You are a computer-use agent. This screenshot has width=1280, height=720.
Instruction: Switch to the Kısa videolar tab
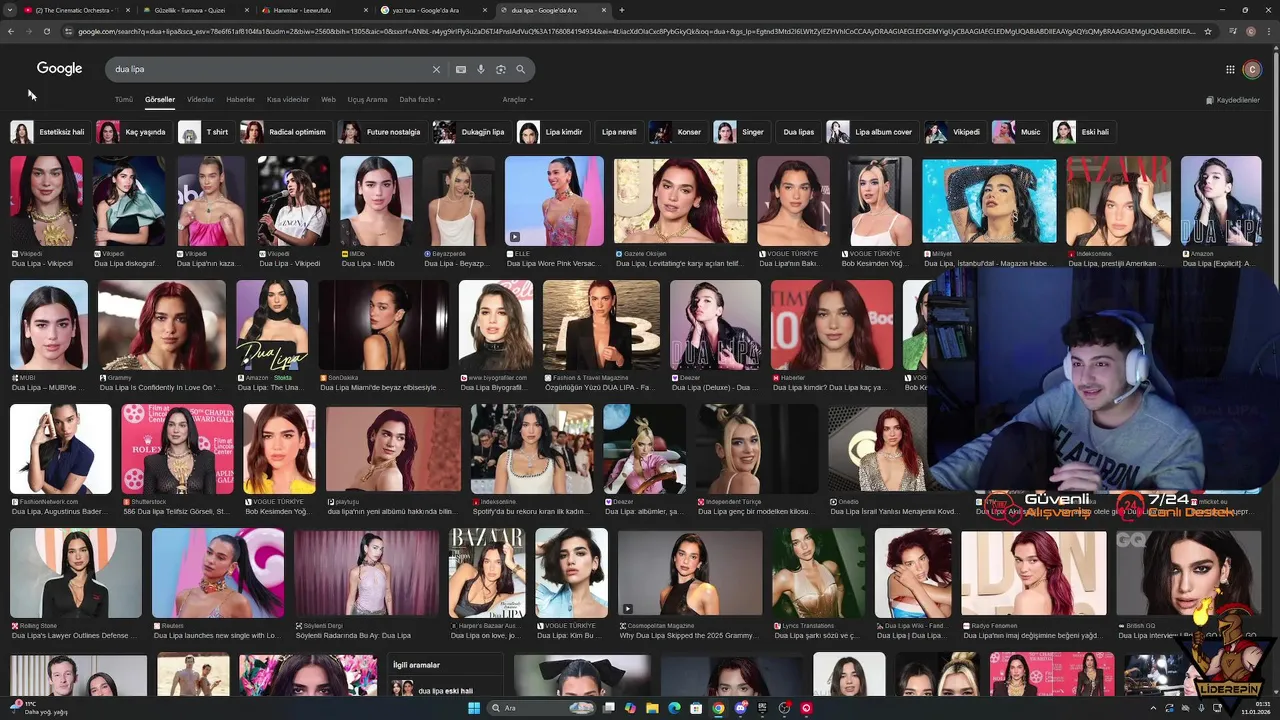pos(288,100)
